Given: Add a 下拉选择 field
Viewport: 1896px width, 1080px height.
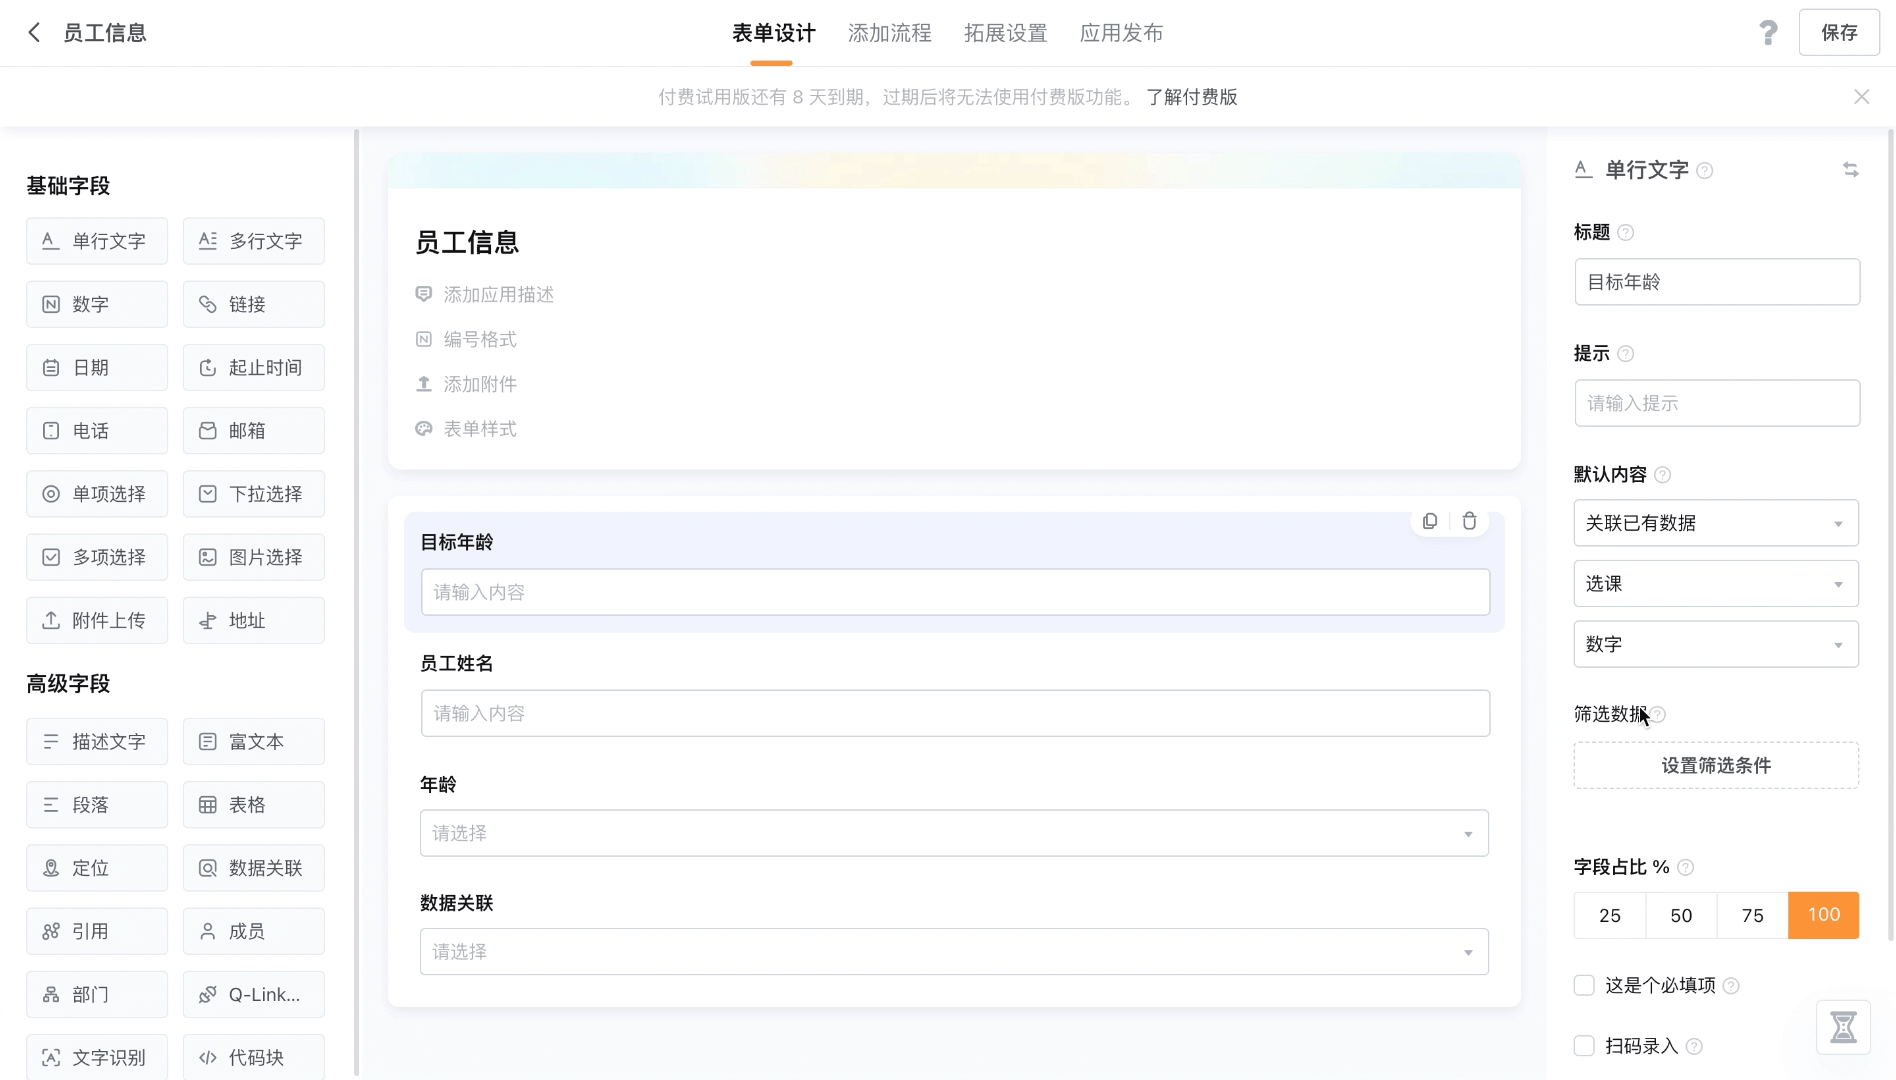Looking at the screenshot, I should point(254,494).
